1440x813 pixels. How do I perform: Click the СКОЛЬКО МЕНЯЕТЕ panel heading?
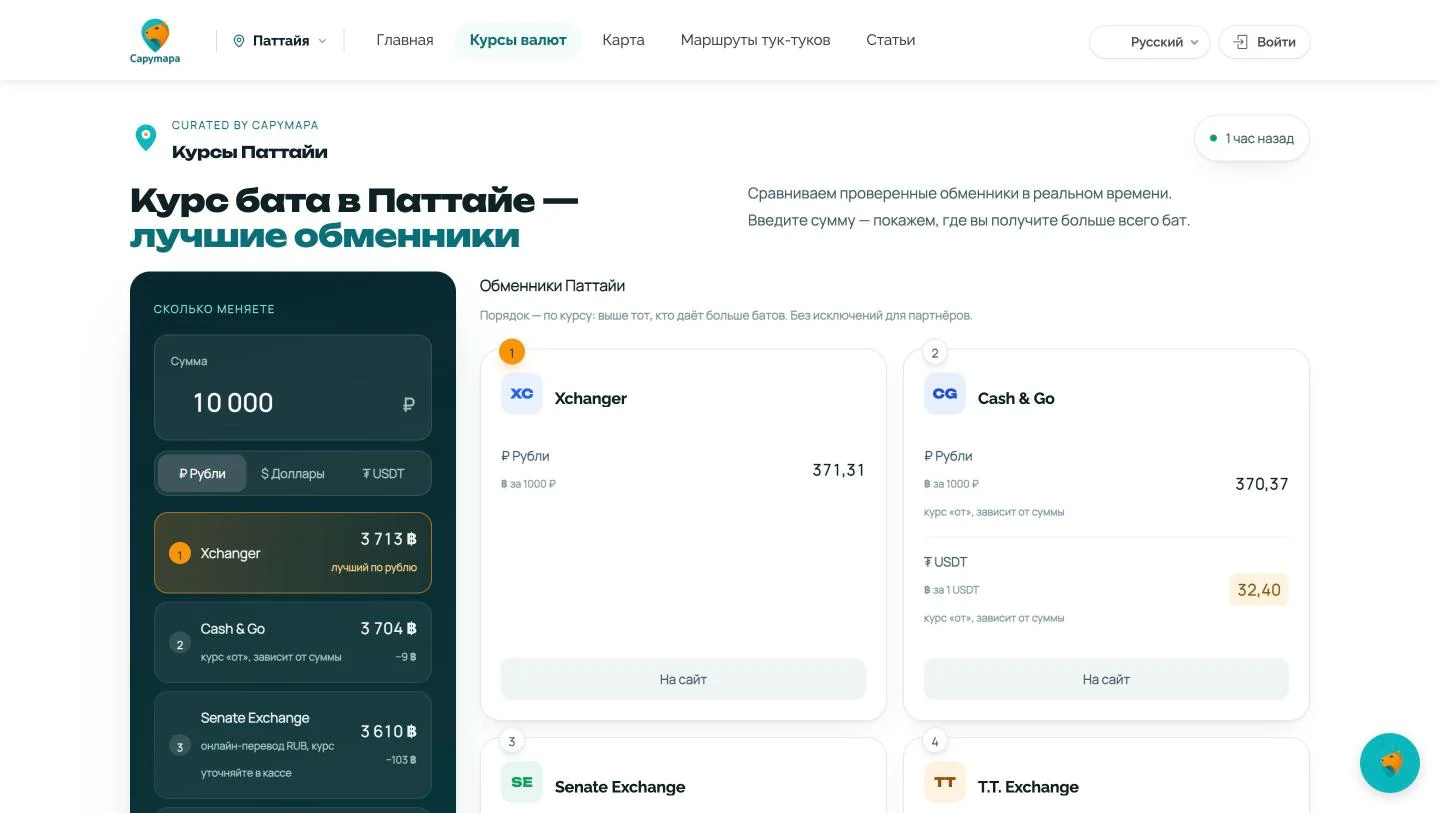(214, 309)
